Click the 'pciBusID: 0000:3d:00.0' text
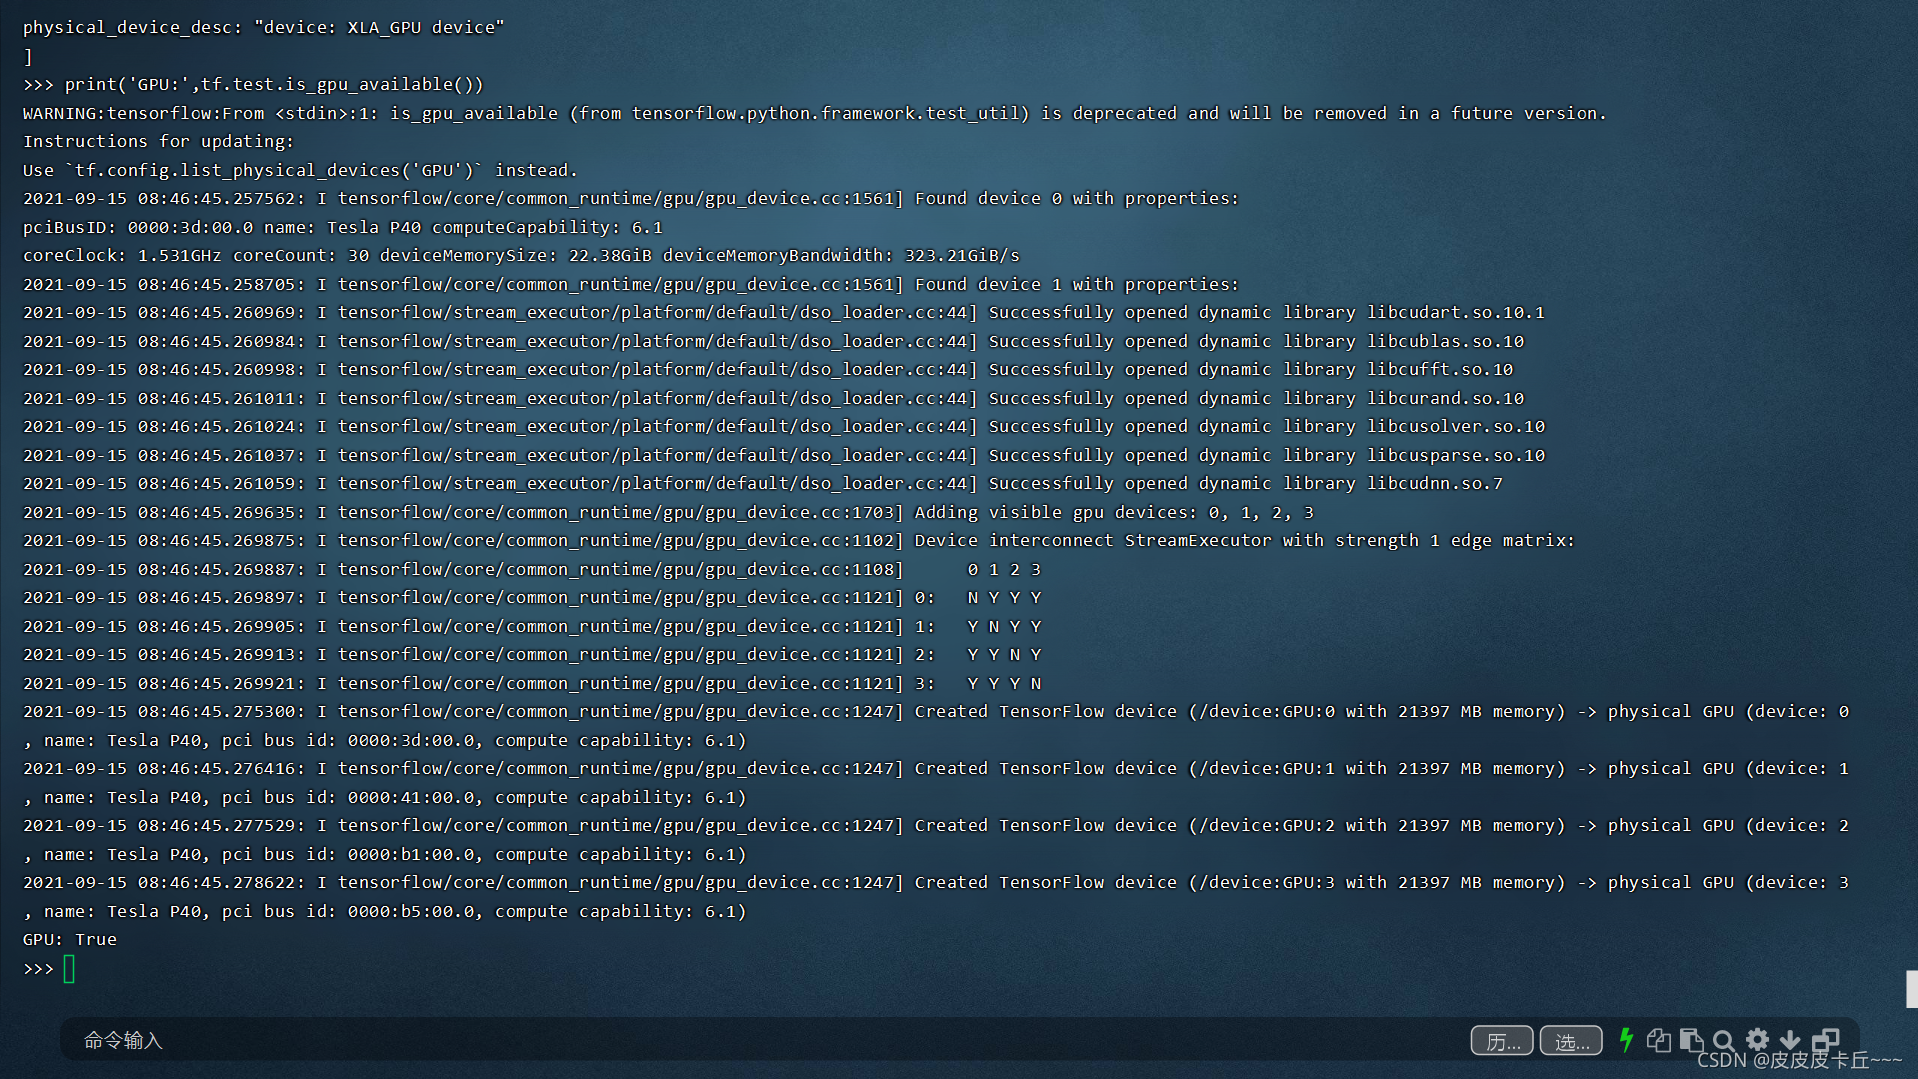This screenshot has width=1918, height=1079. coord(138,228)
